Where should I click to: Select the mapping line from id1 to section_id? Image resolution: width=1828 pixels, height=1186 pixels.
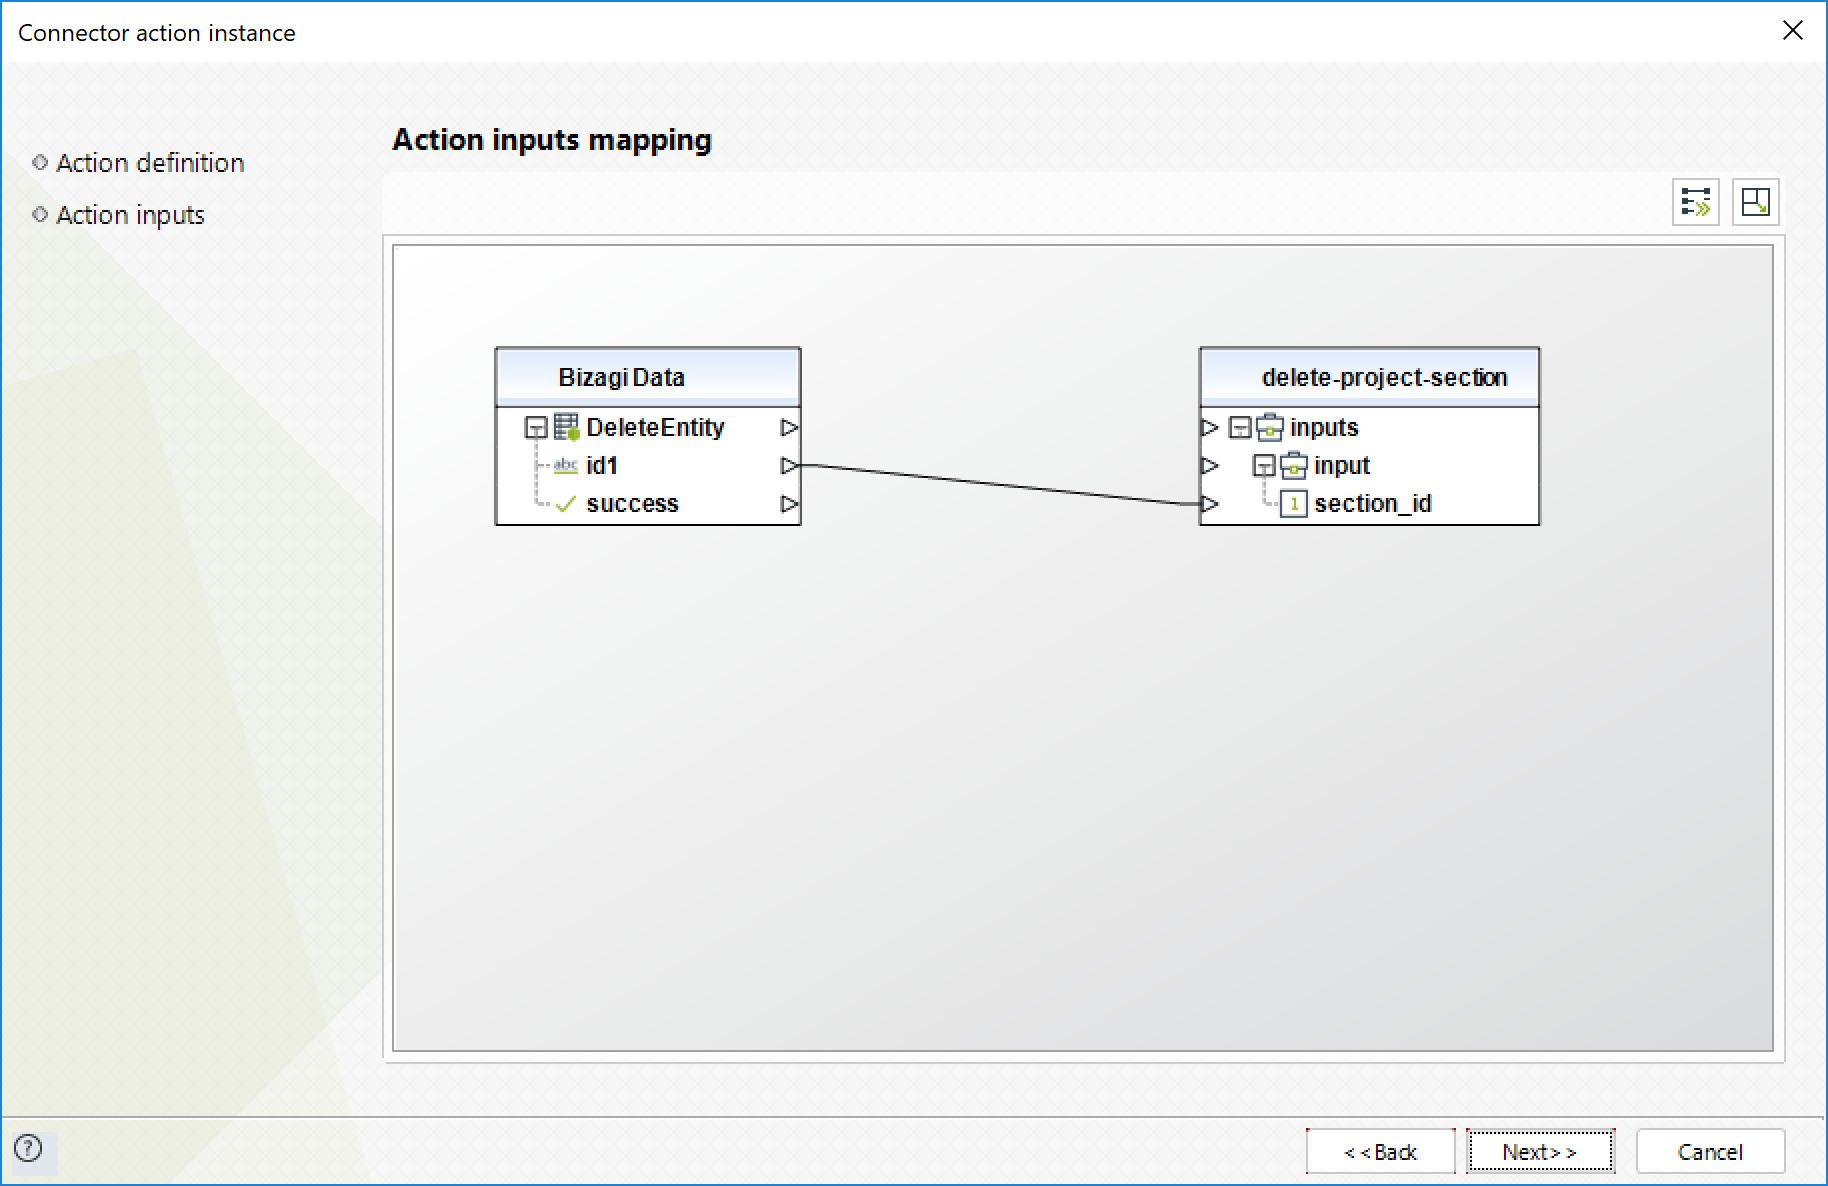1000,485
